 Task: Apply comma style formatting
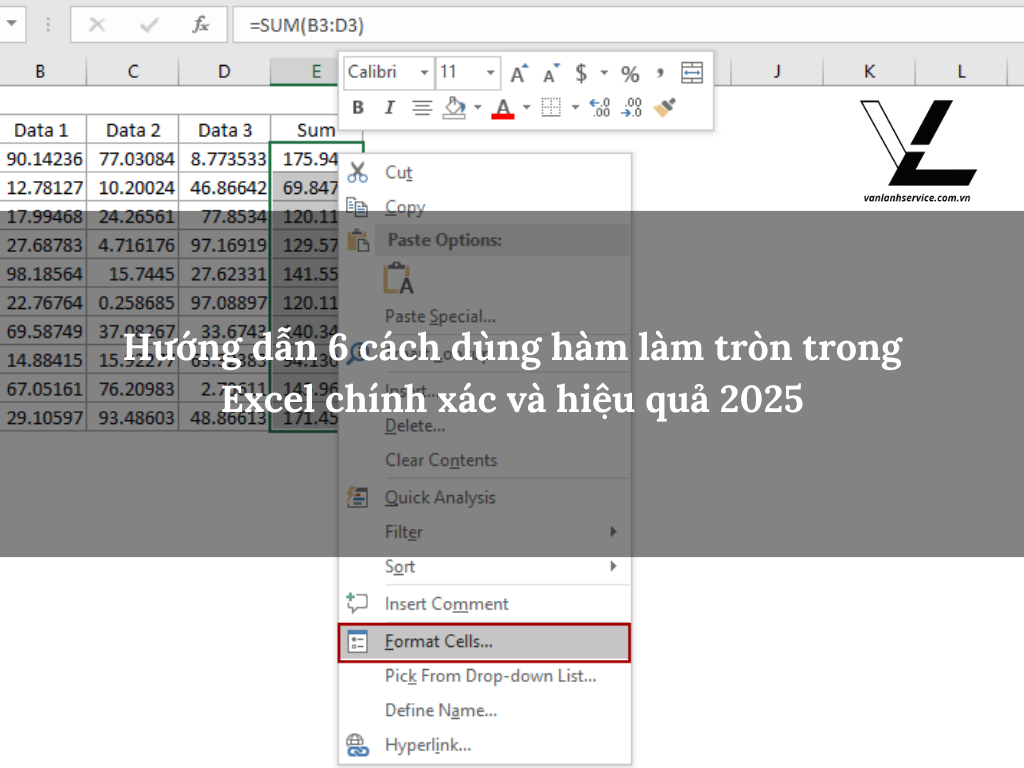coord(660,72)
